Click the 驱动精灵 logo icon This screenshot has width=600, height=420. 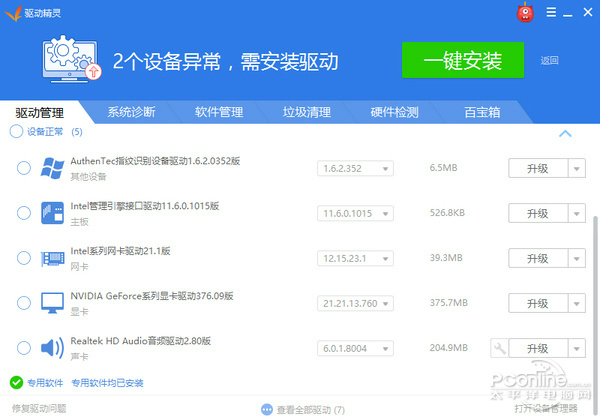13,13
